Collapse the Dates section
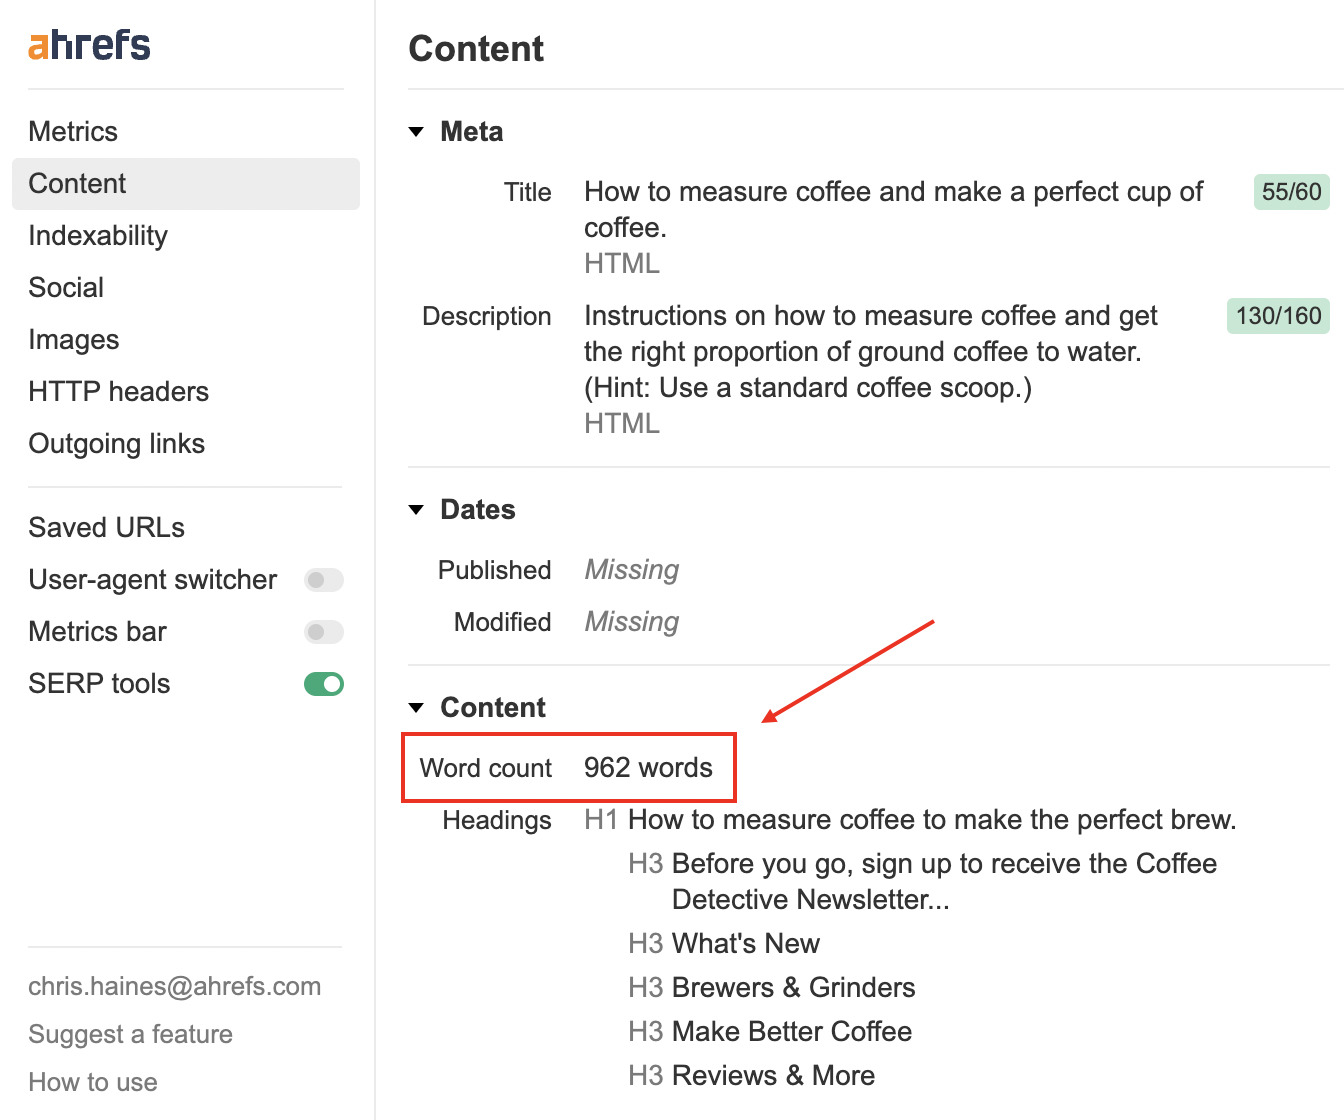The image size is (1344, 1120). point(417,510)
